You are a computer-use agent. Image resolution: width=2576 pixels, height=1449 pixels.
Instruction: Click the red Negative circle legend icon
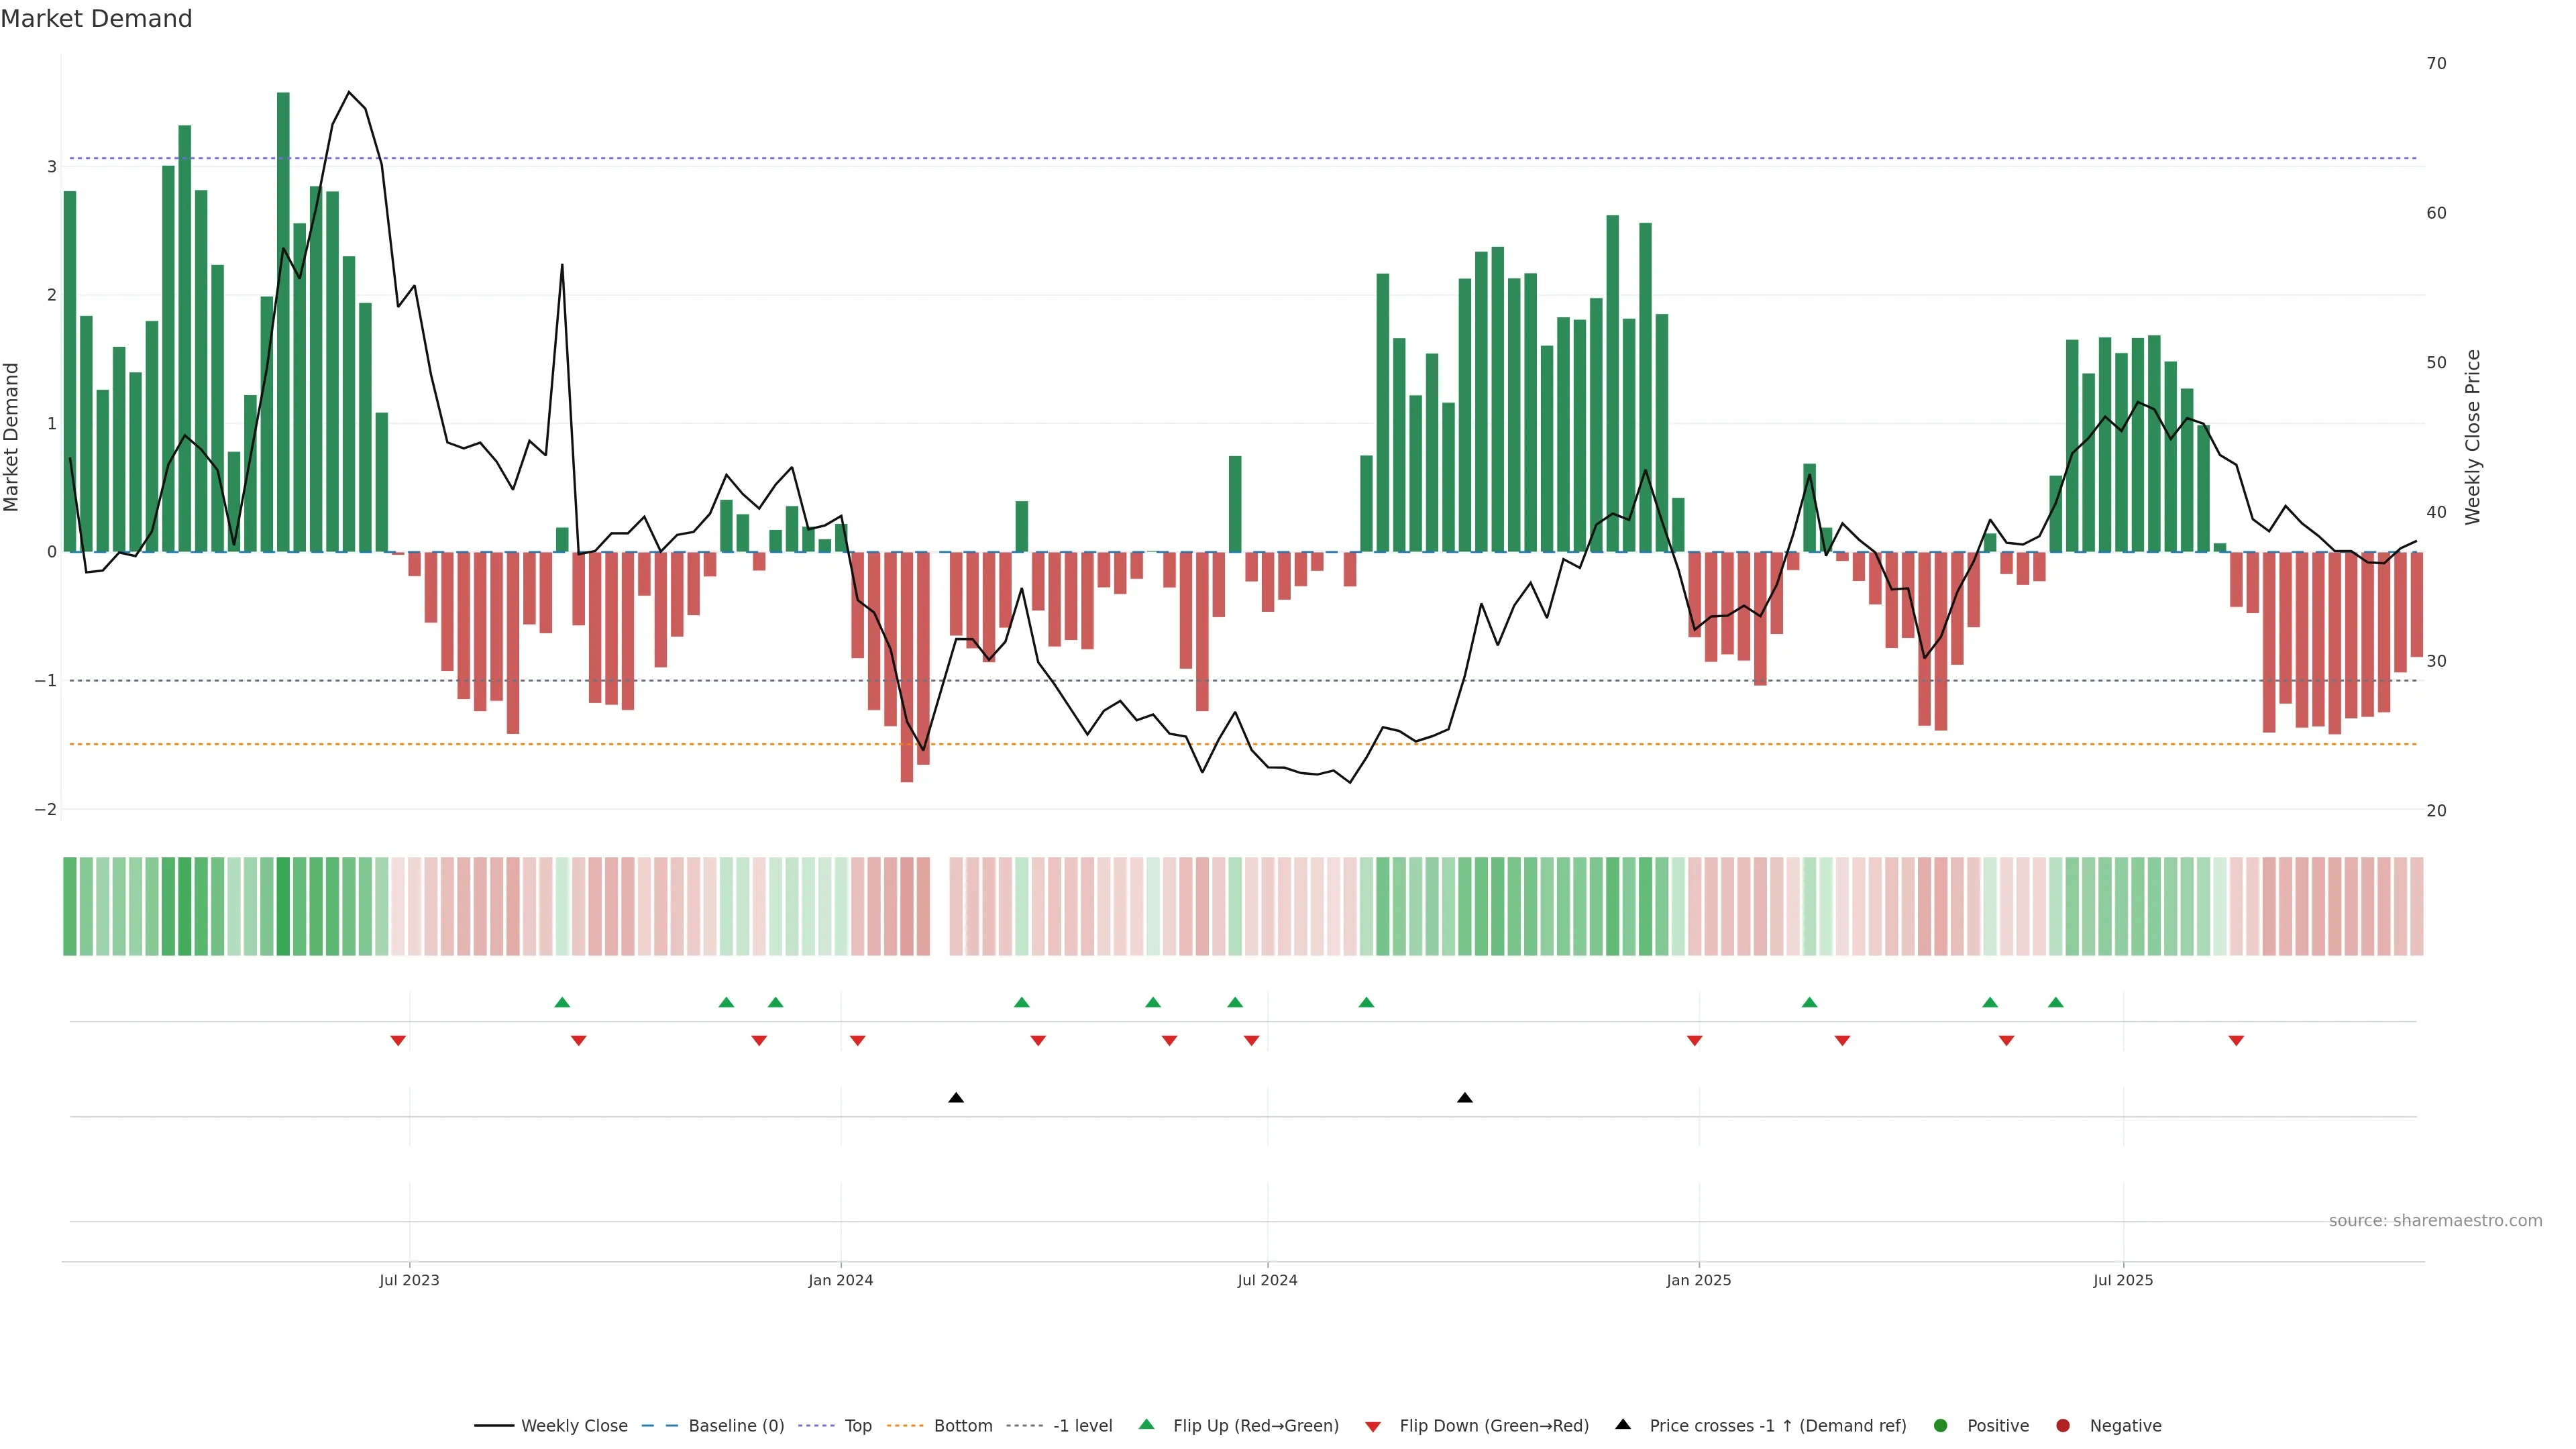(2063, 1426)
